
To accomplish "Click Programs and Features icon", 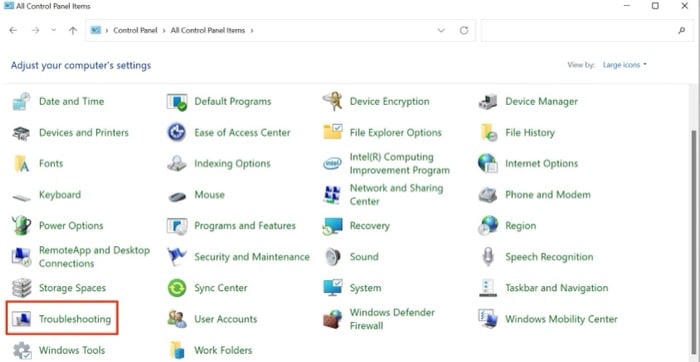I will click(177, 226).
